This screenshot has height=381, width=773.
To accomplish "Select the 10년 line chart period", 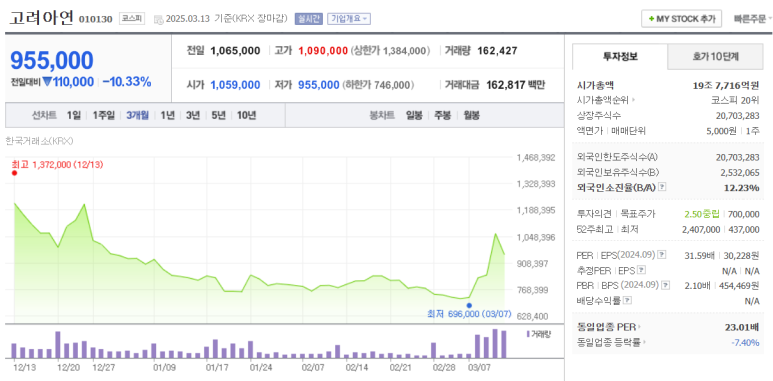I will point(246,115).
